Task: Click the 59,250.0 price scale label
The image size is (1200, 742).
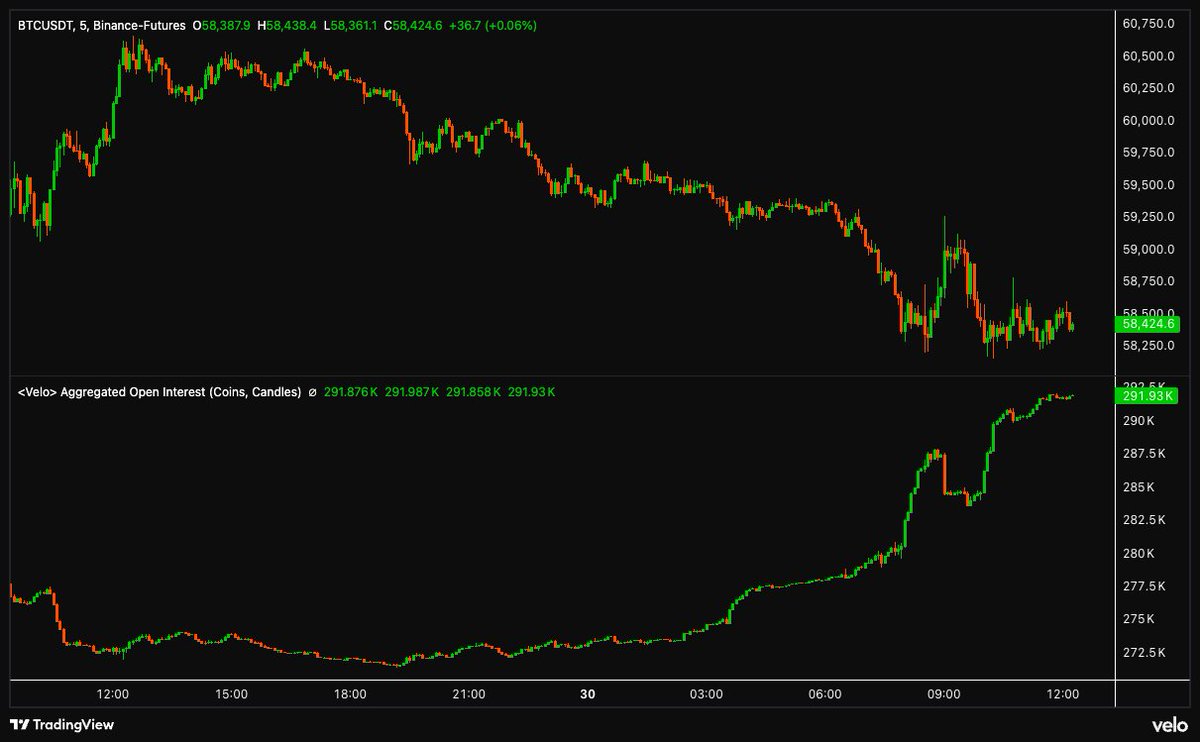Action: [x=1149, y=217]
